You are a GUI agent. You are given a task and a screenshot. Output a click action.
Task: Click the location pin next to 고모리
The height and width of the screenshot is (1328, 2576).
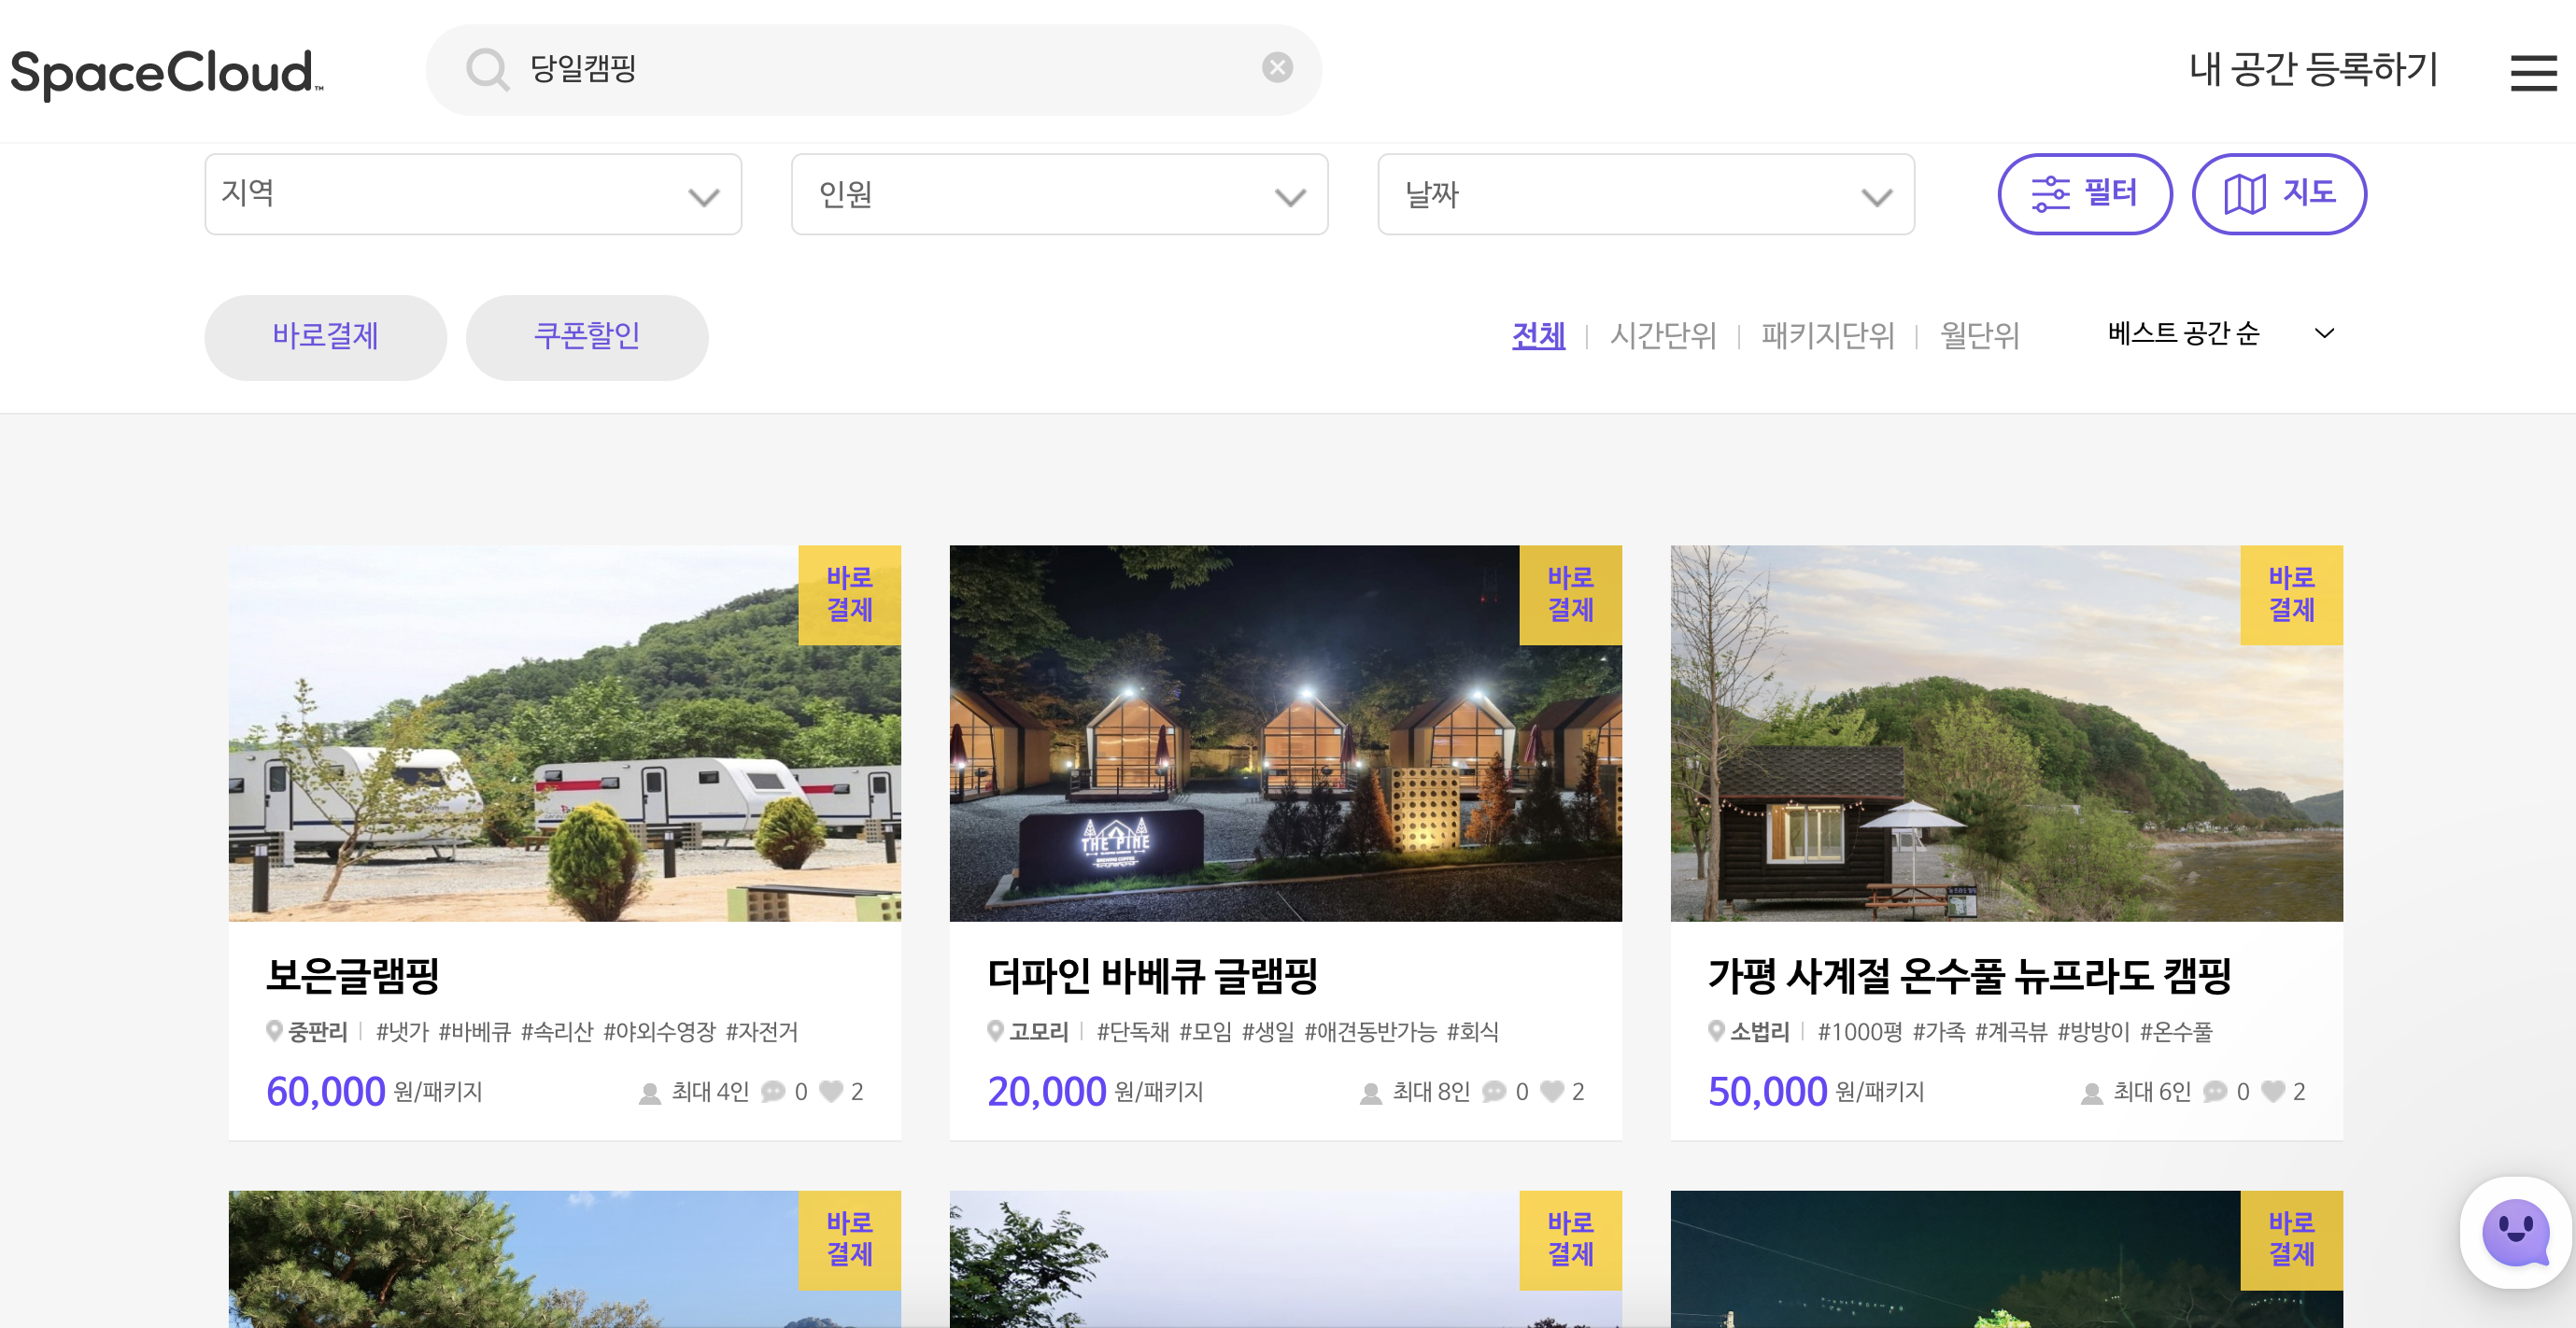click(x=995, y=1031)
